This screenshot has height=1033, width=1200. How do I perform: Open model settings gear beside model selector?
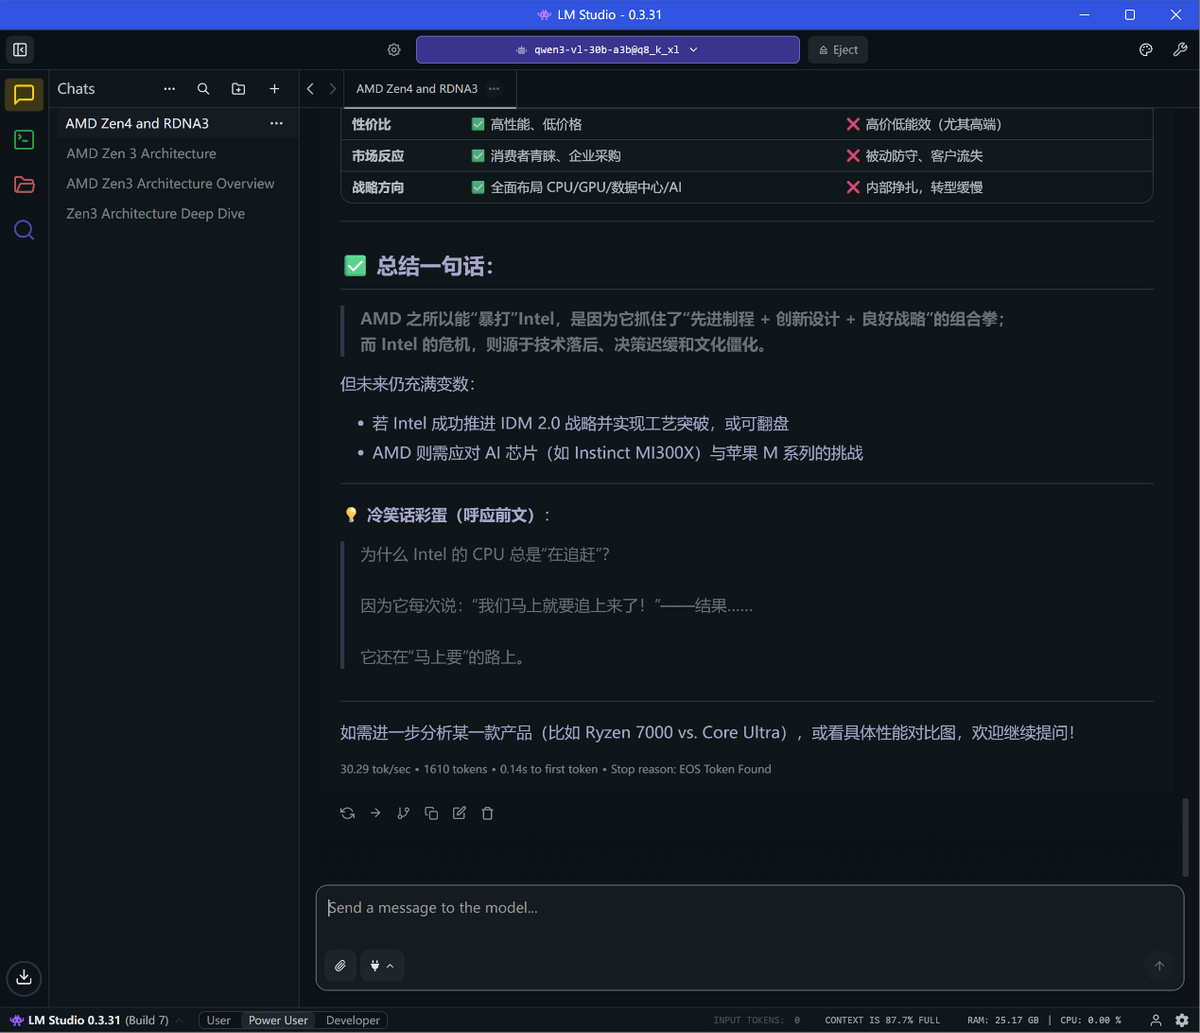394,50
